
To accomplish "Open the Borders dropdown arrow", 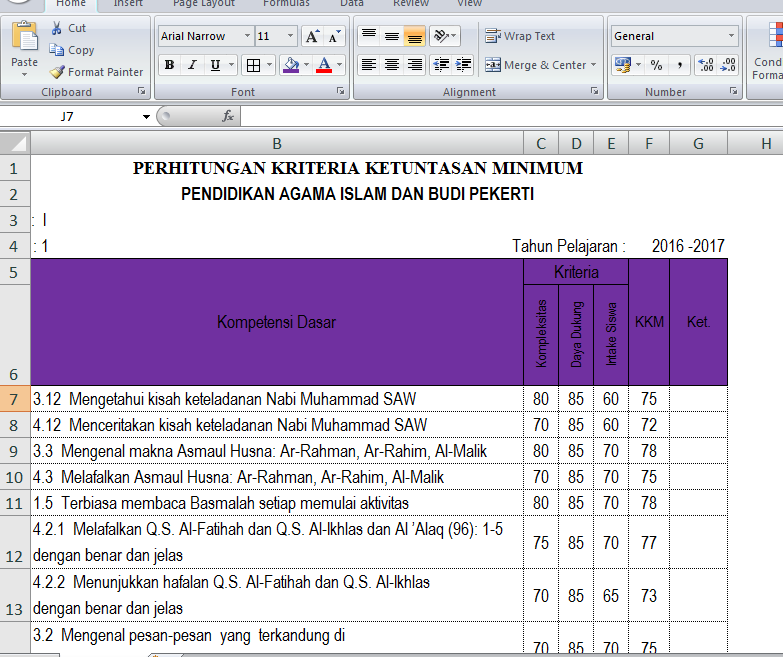I will coord(269,65).
